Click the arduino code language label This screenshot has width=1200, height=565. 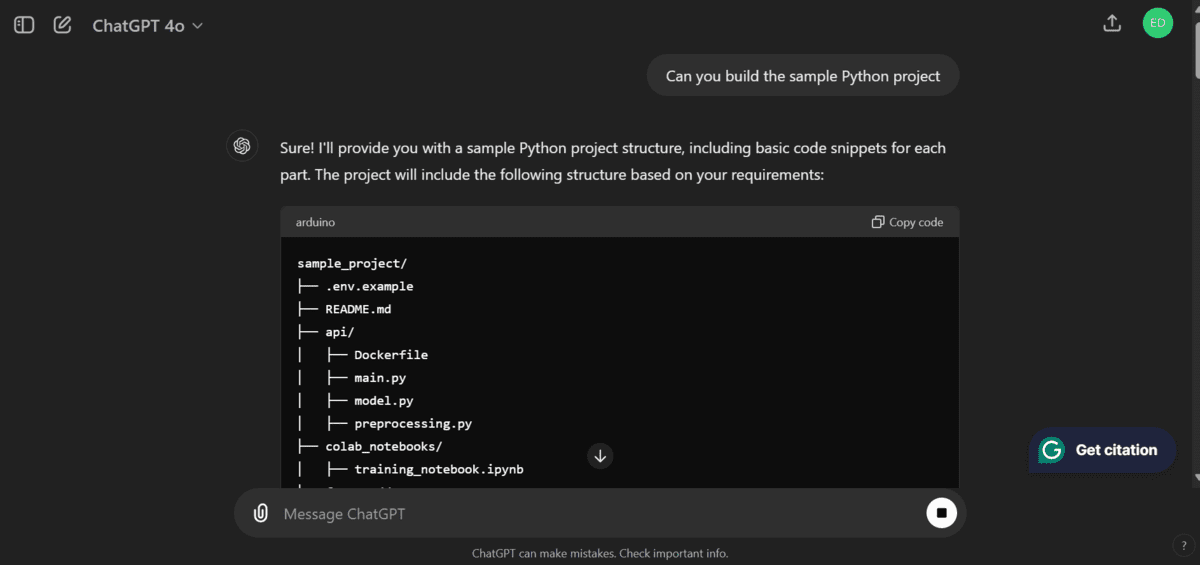(315, 222)
